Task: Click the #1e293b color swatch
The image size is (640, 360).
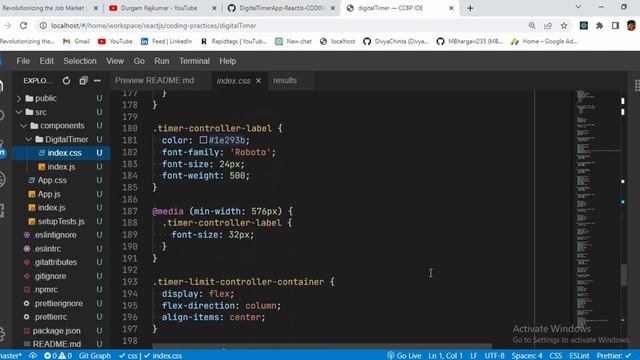Action: pos(203,140)
